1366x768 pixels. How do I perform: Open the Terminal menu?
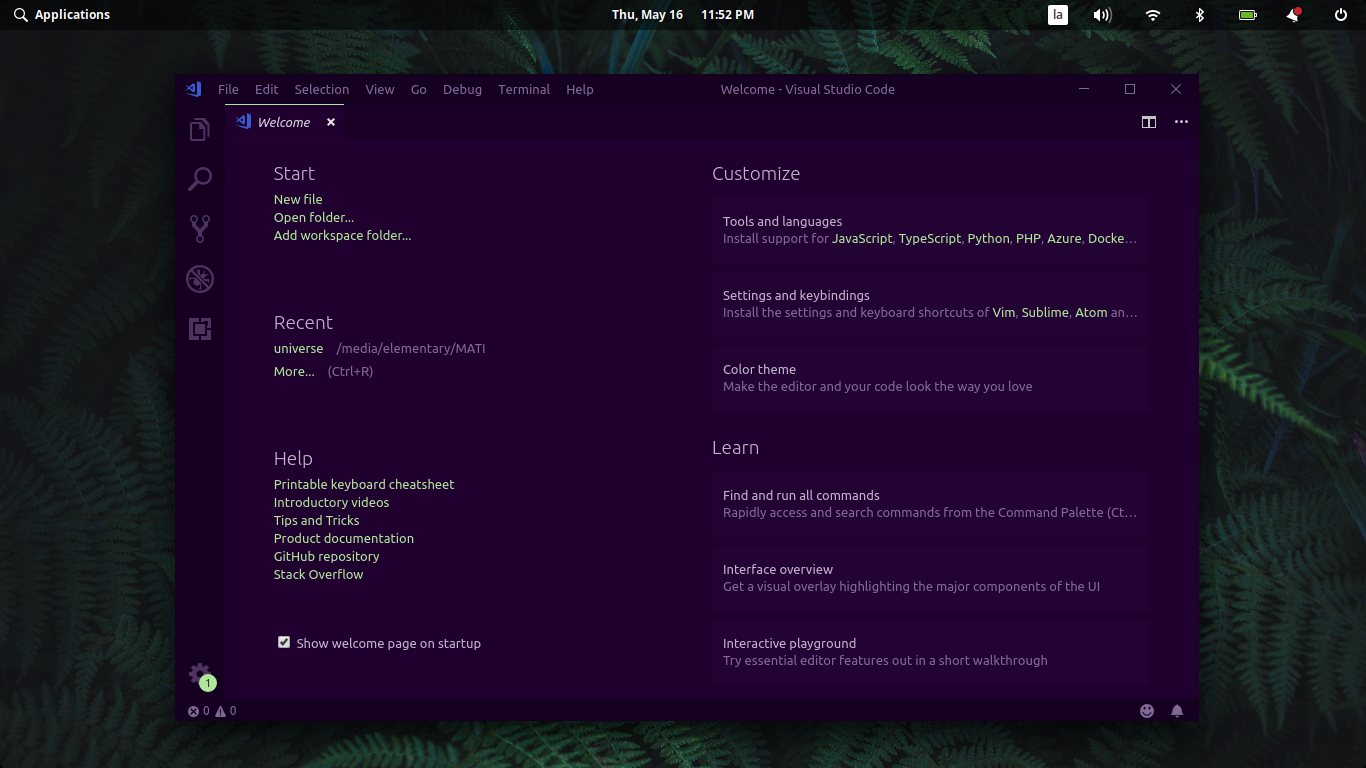(524, 89)
